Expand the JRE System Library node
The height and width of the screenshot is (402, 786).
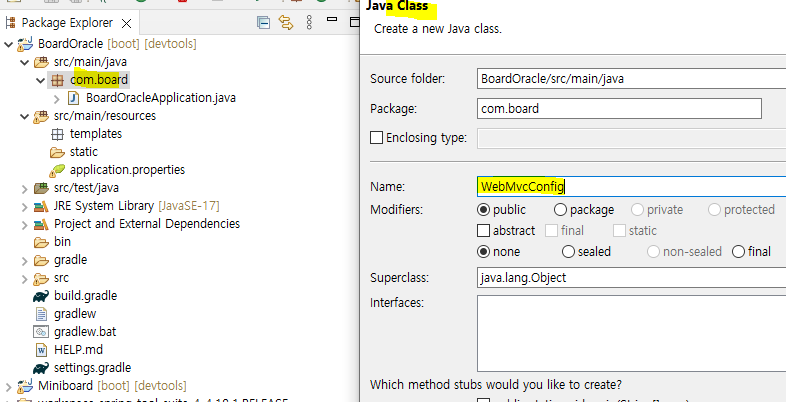(25, 207)
